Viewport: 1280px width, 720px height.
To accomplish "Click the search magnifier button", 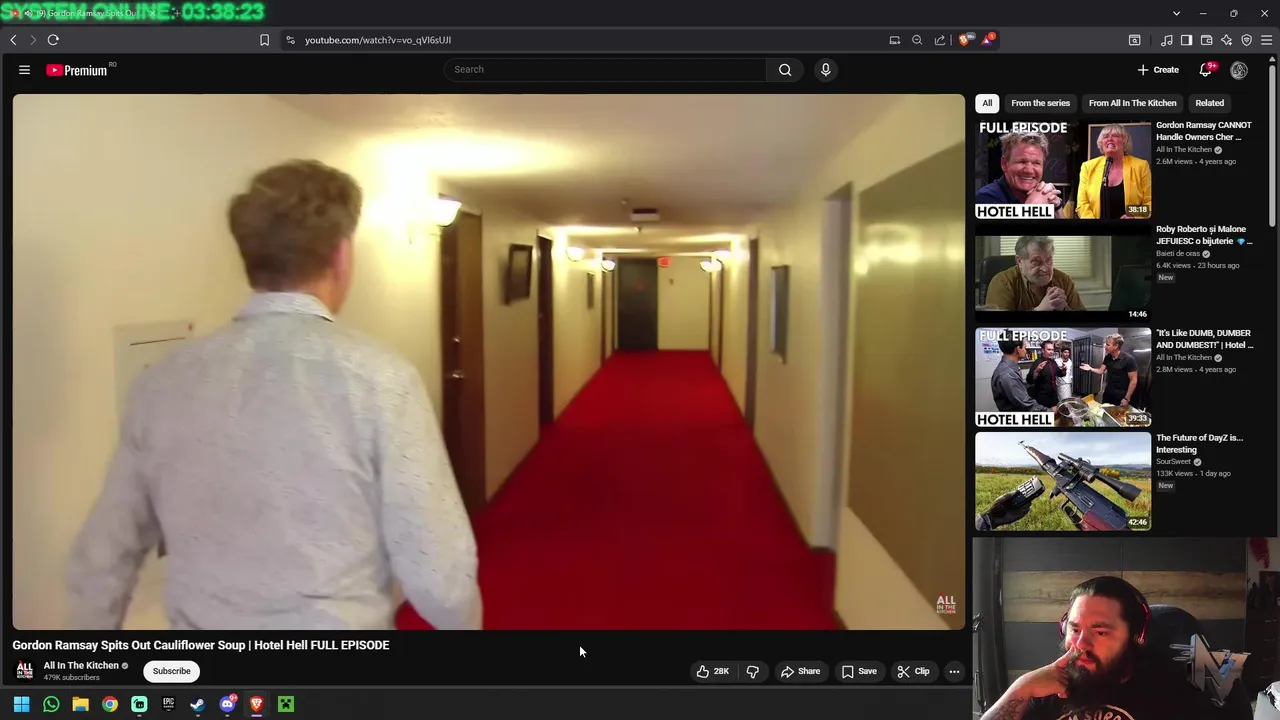I will click(785, 70).
